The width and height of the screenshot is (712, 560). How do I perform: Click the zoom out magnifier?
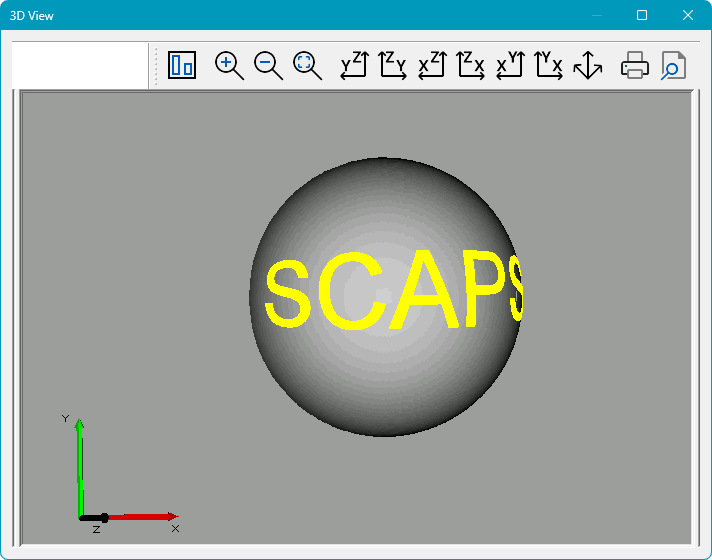tap(268, 65)
